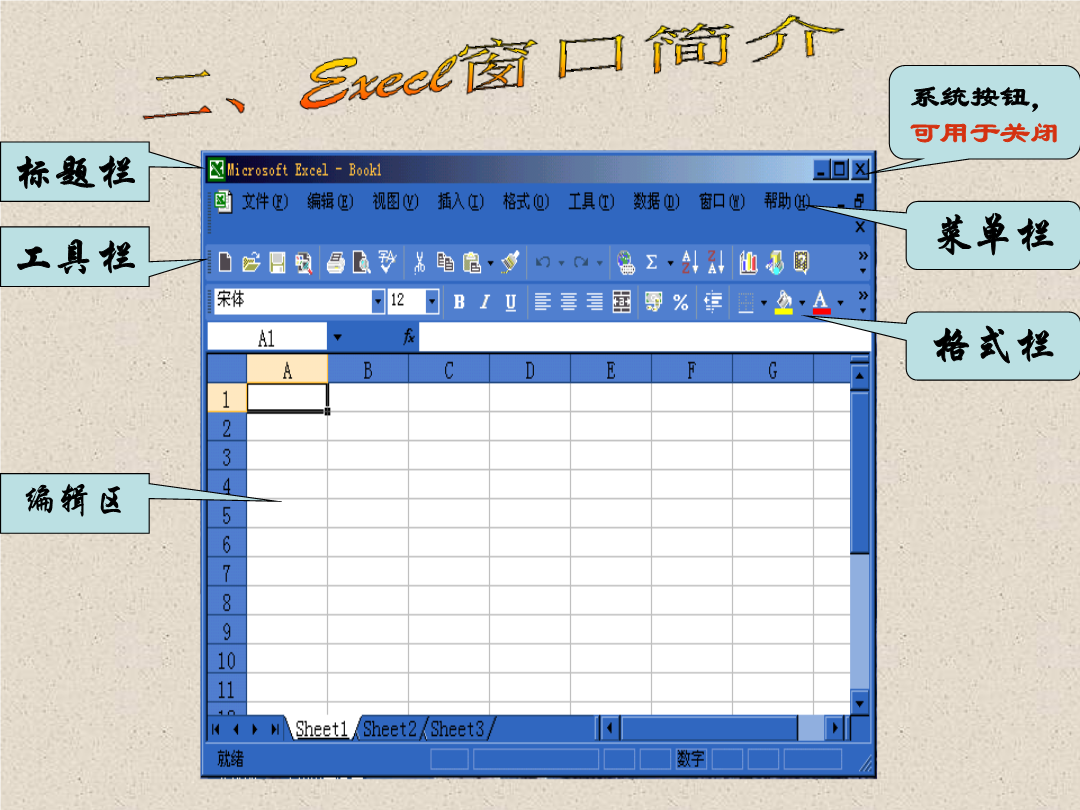Expand the formatting toolbar options chevron
This screenshot has width=1080, height=810.
(x=863, y=302)
